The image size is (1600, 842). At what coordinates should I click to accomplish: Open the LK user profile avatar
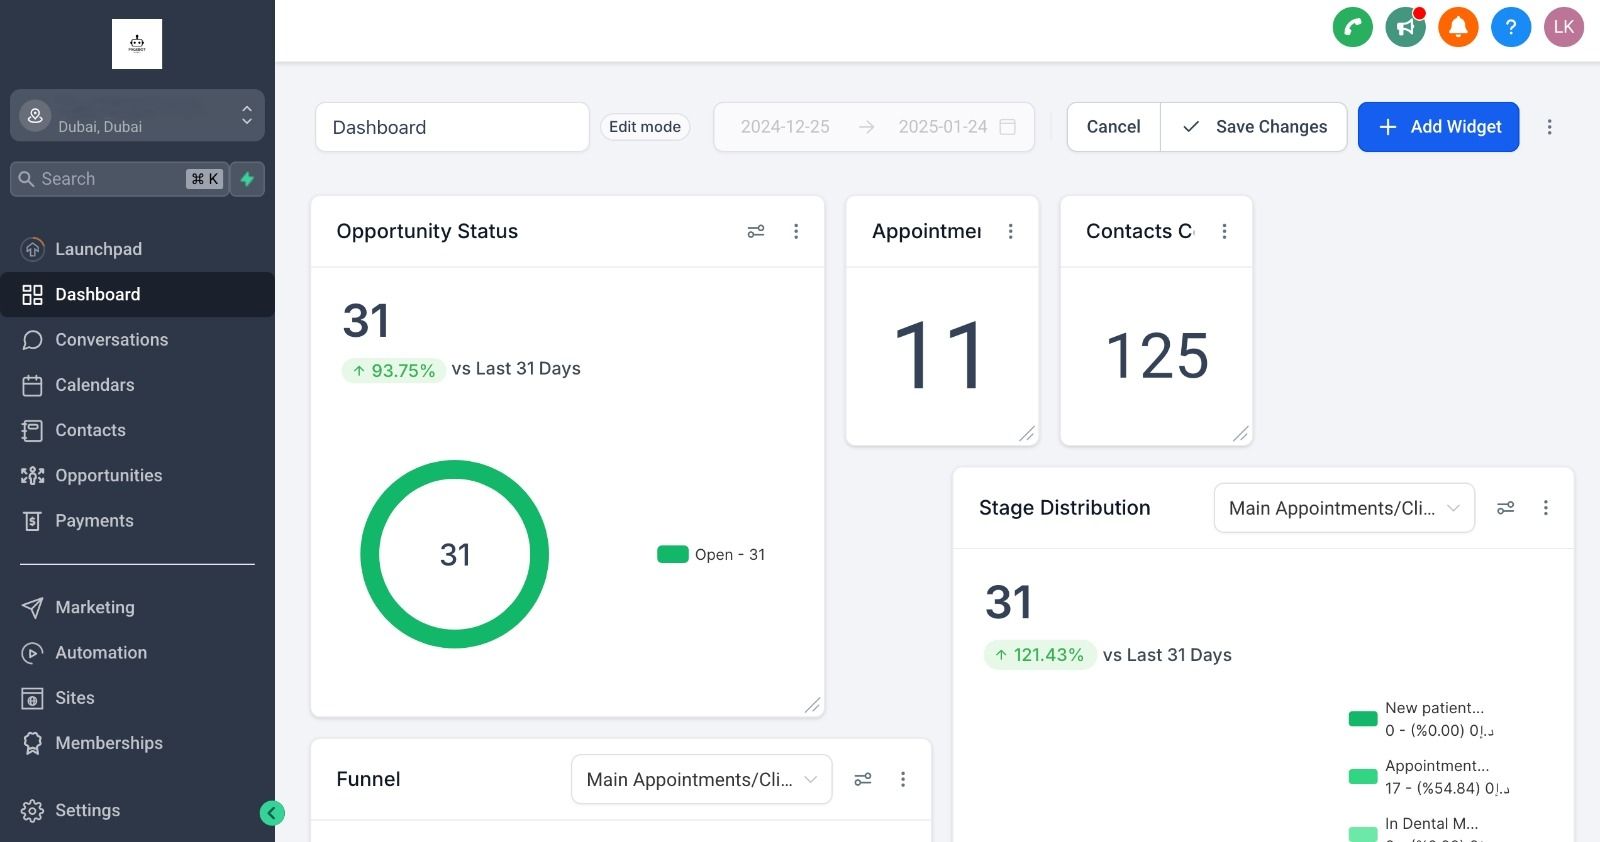(x=1564, y=27)
